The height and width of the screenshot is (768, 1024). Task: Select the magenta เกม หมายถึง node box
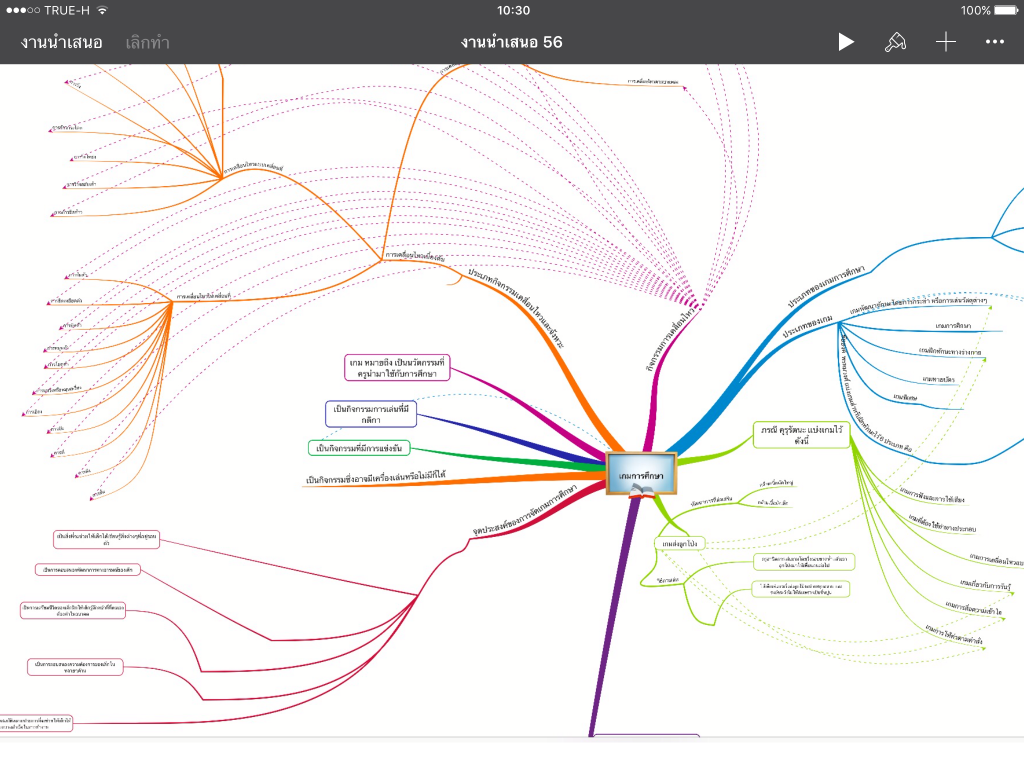(397, 367)
